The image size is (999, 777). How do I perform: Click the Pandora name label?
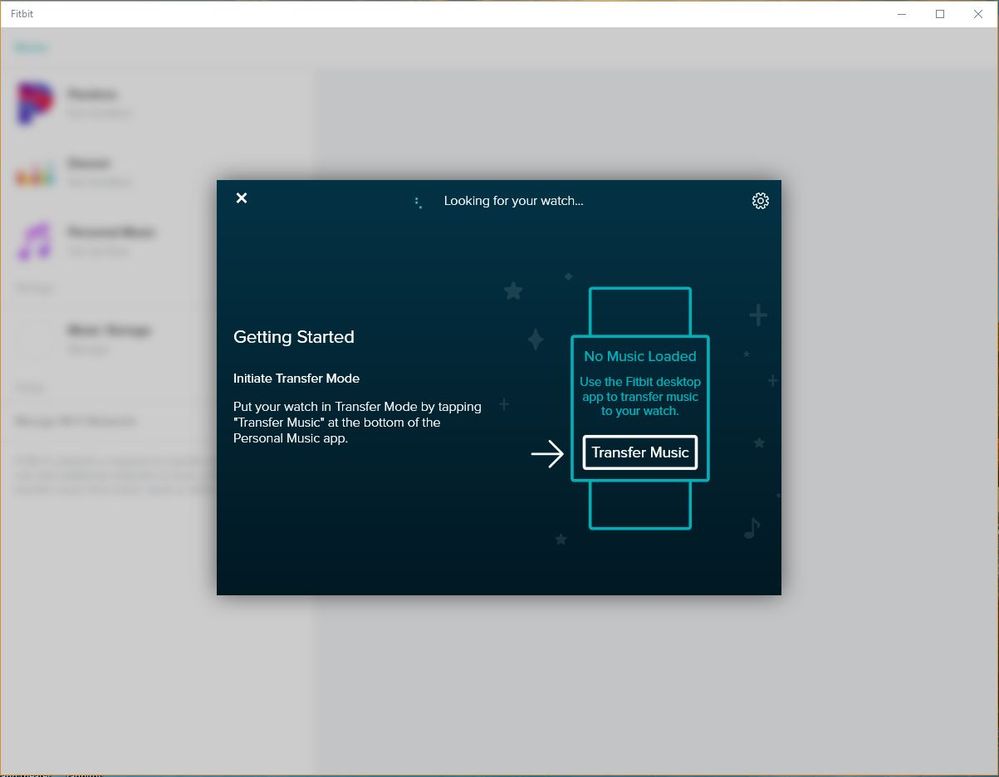coord(93,94)
